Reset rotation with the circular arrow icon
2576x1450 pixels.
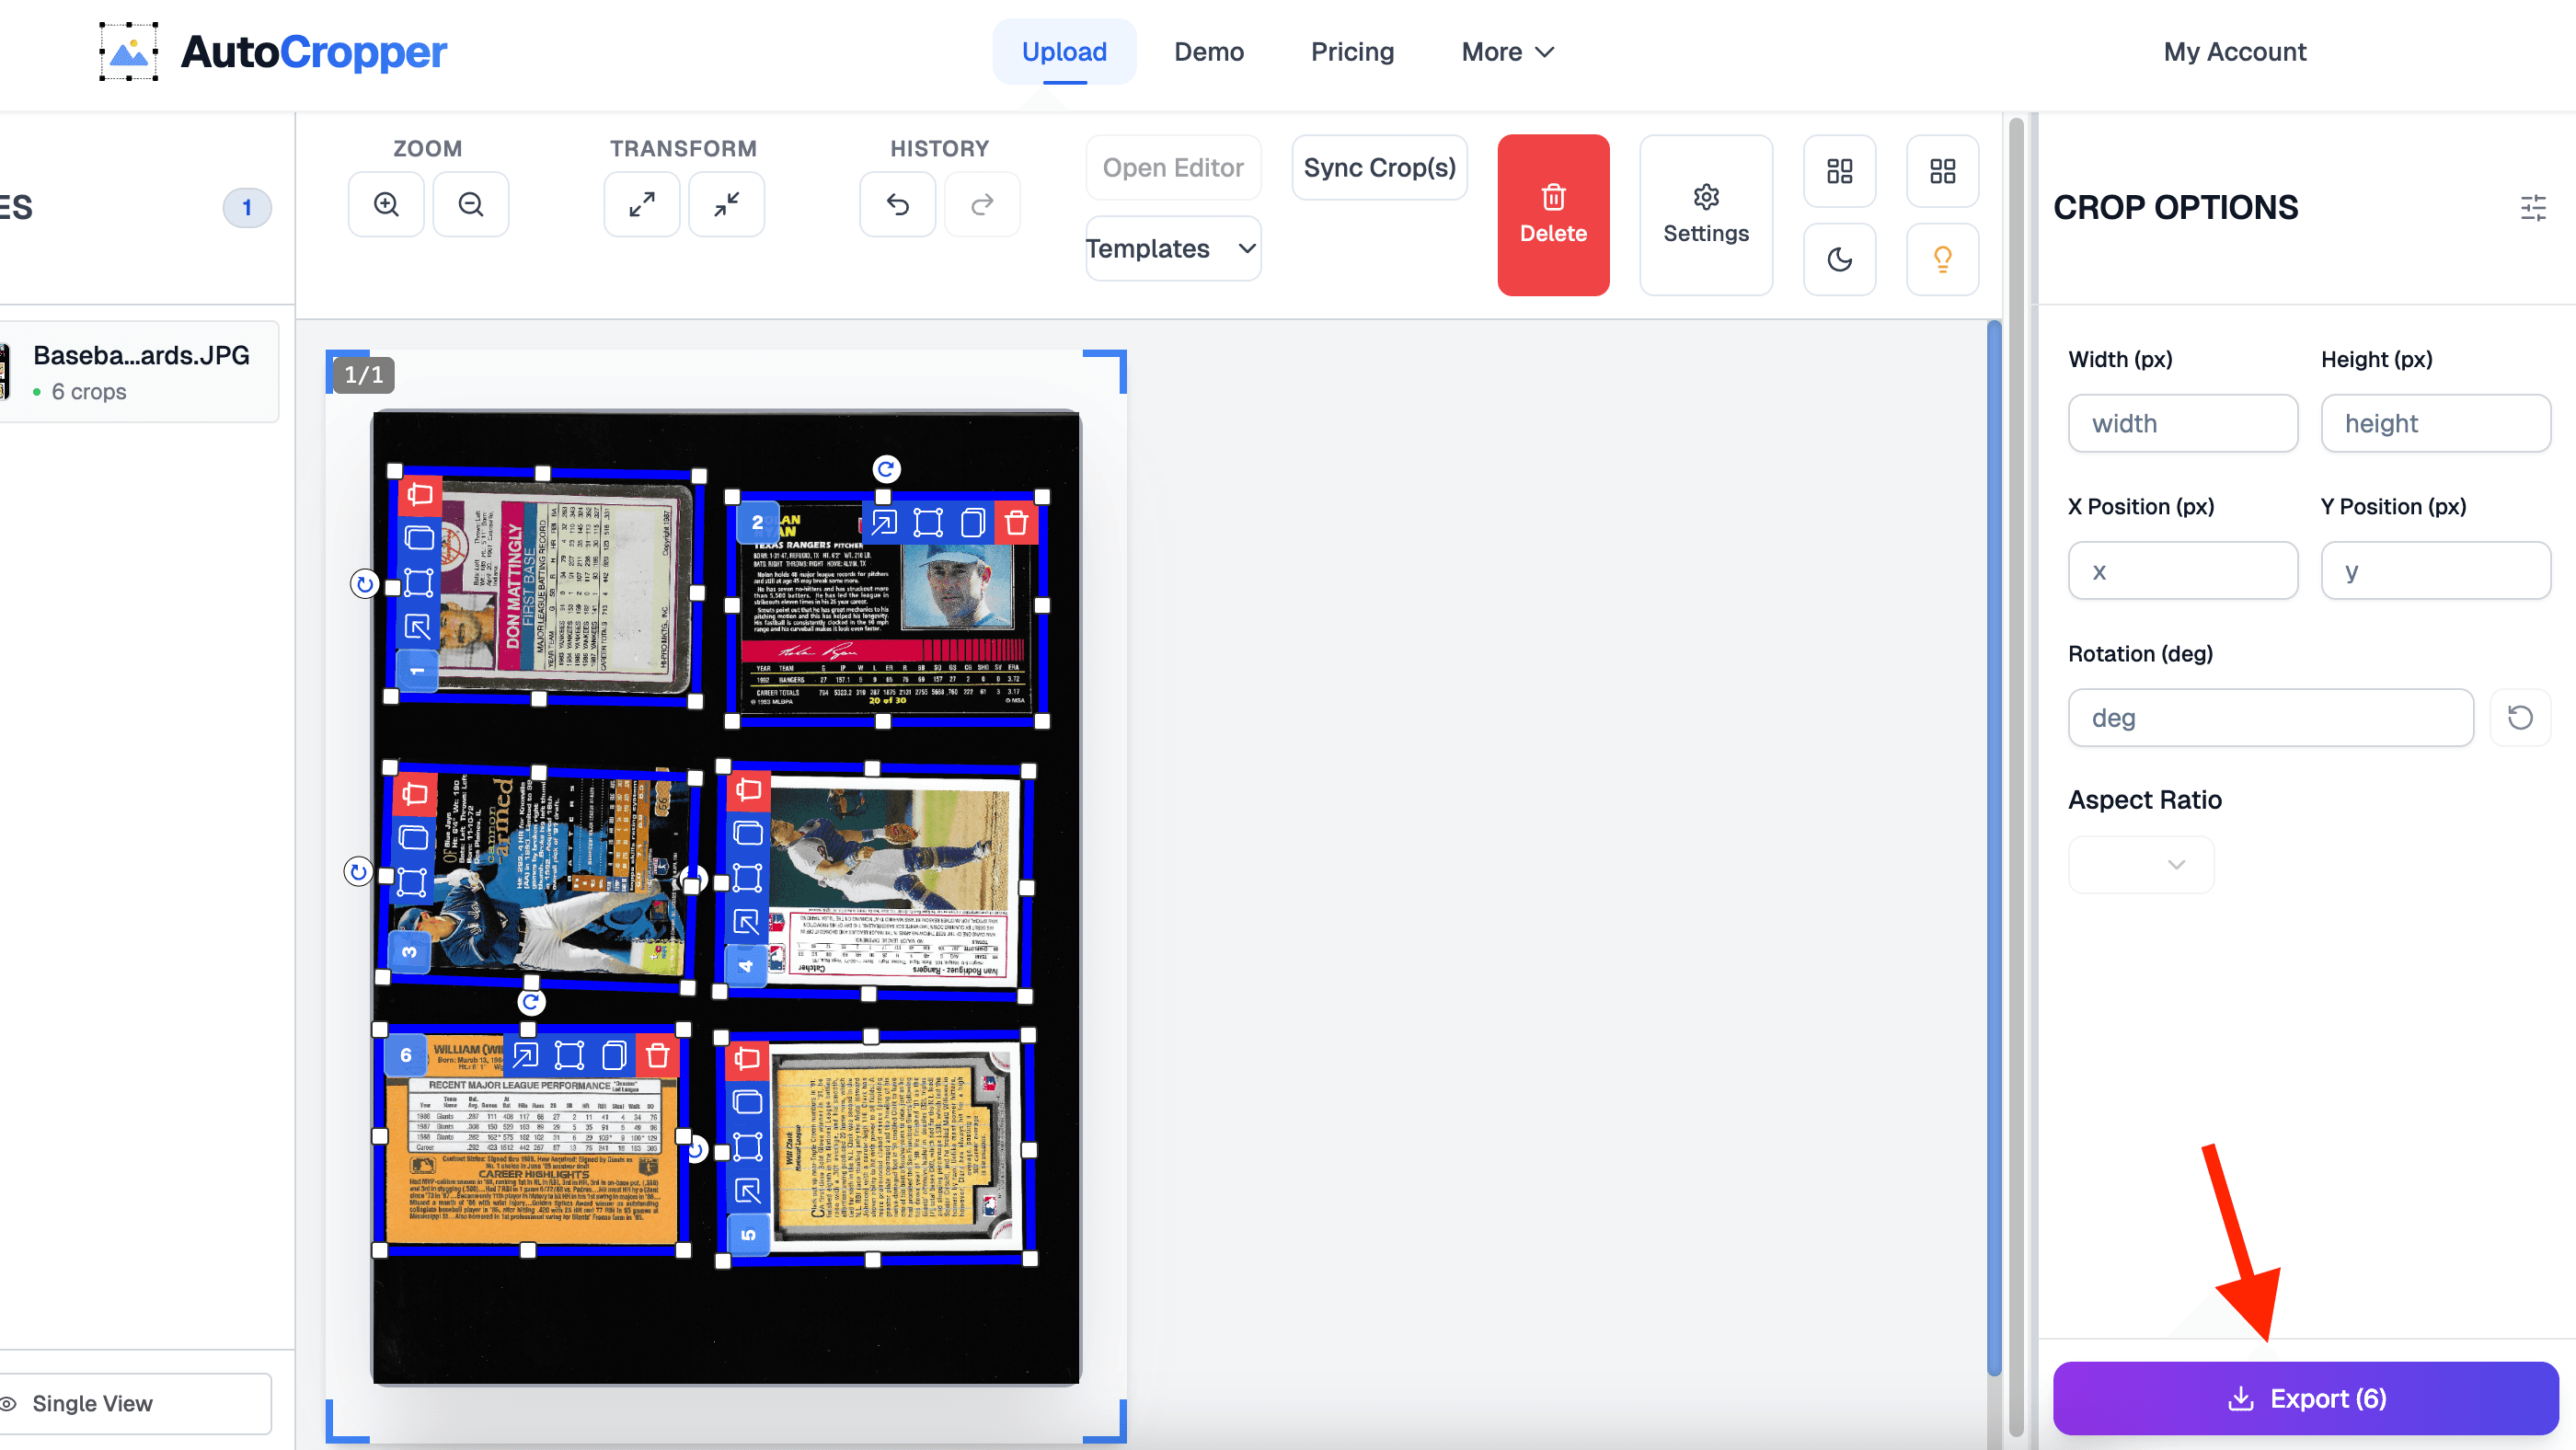(2519, 717)
